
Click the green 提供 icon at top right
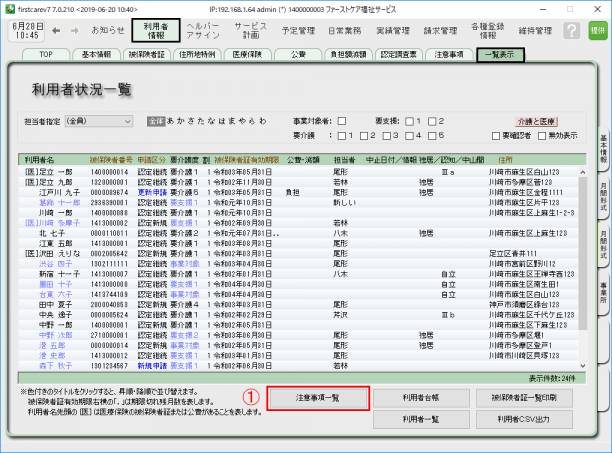[x=597, y=31]
